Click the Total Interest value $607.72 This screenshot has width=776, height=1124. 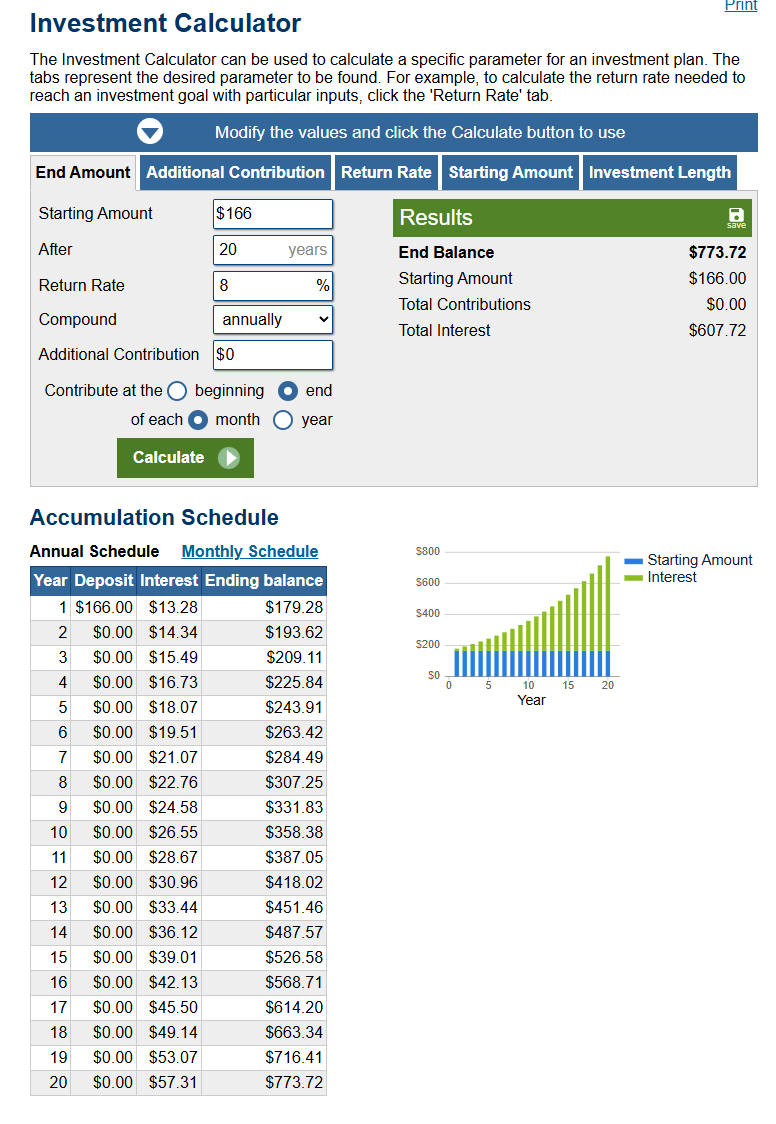click(x=717, y=330)
